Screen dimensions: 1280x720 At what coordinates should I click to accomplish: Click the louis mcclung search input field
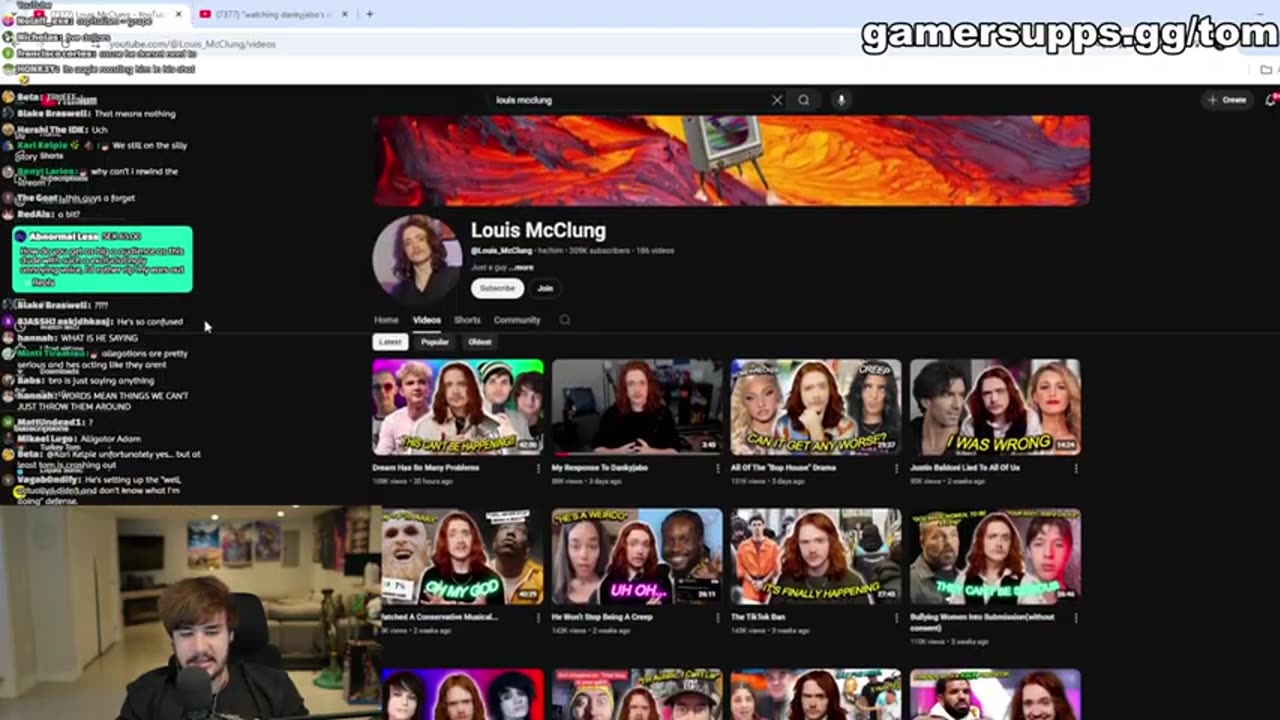(630, 100)
